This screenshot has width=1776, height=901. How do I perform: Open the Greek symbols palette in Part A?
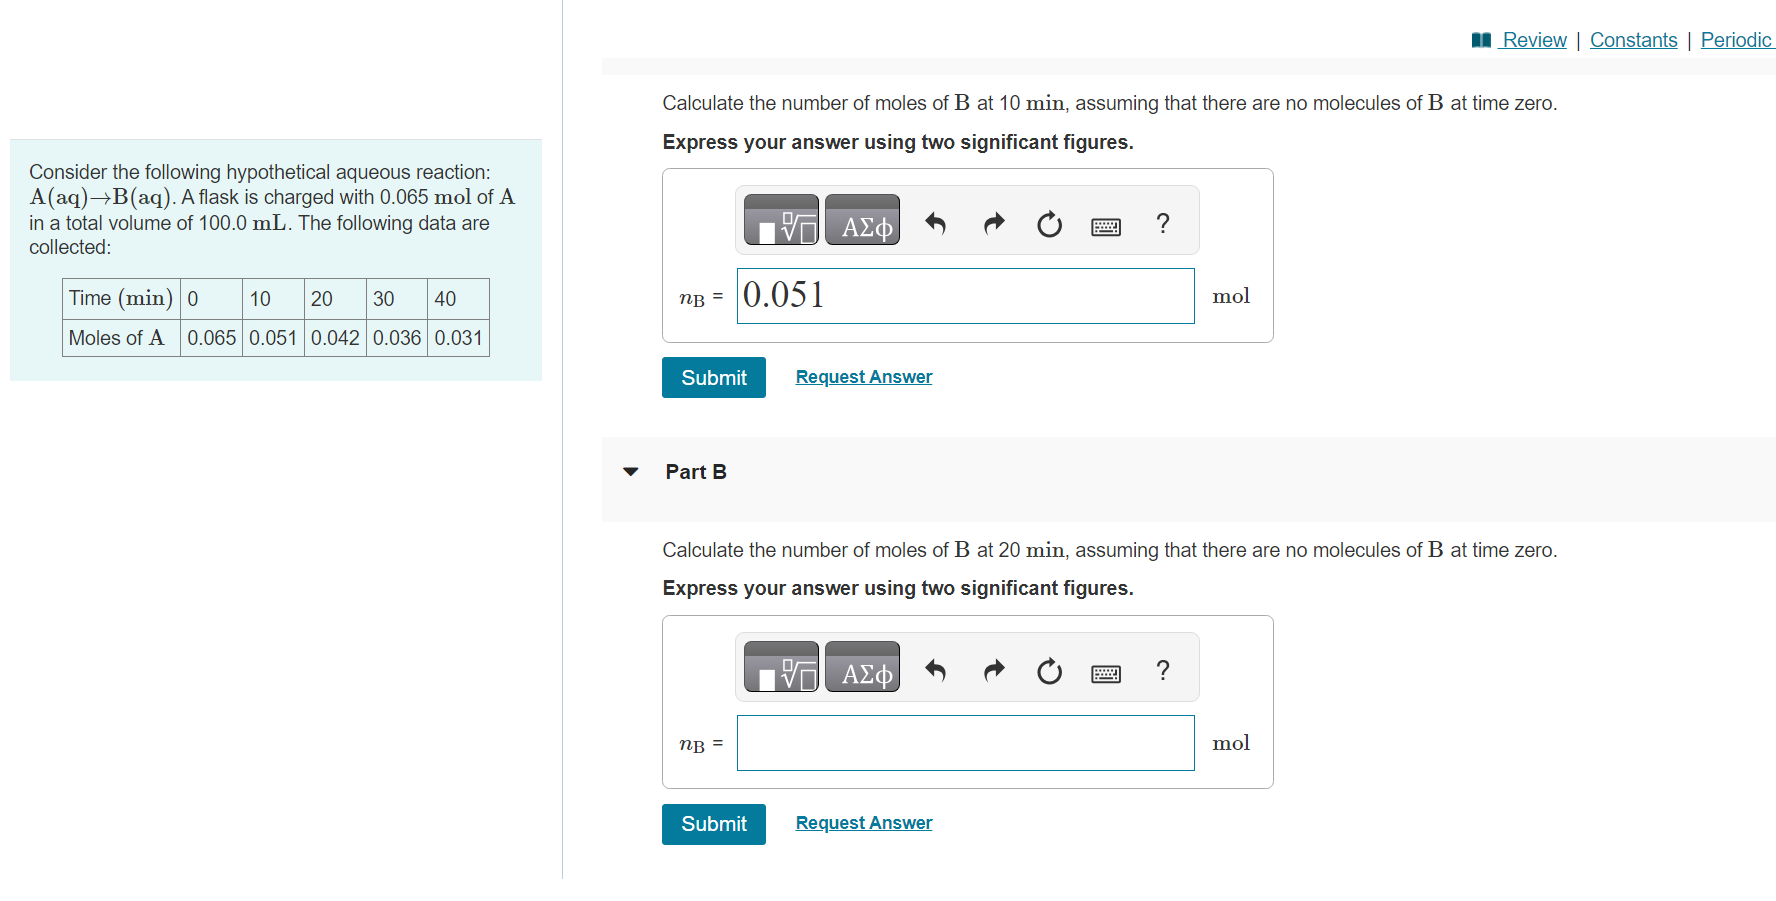click(862, 219)
